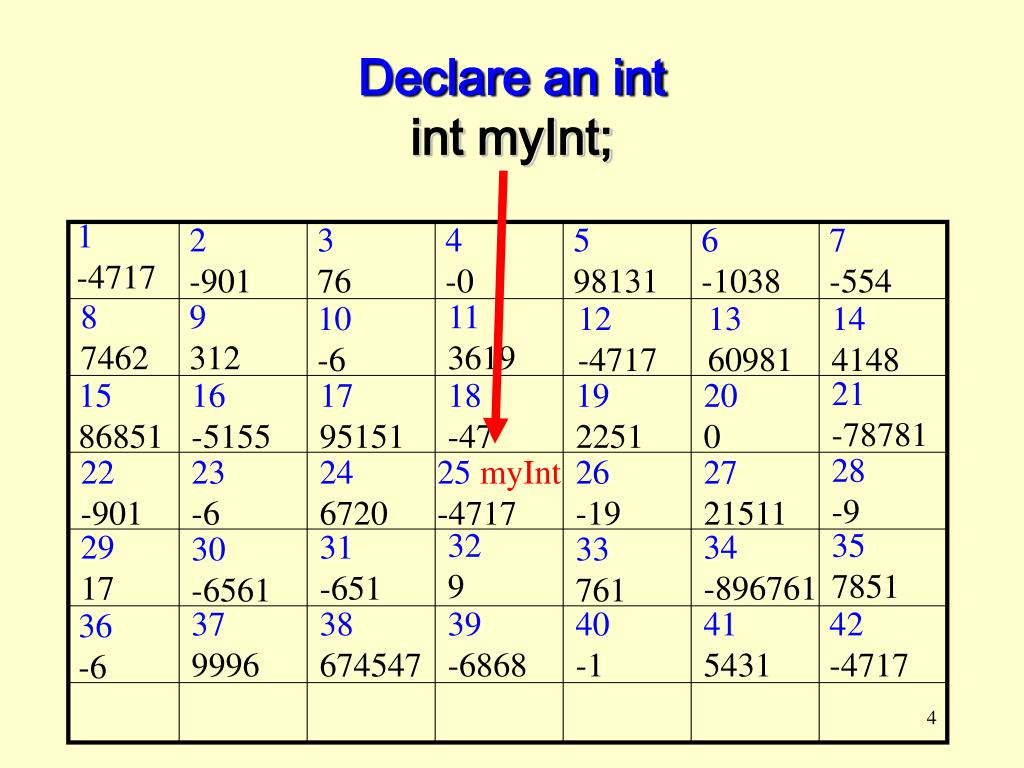
Task: Click the blue address number 41
Action: 719,625
